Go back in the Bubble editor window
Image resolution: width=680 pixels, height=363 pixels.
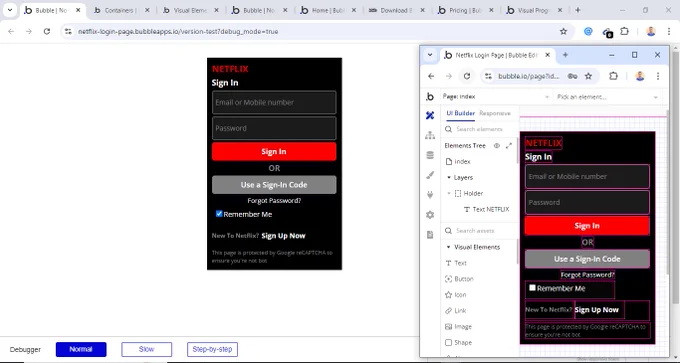click(x=431, y=76)
